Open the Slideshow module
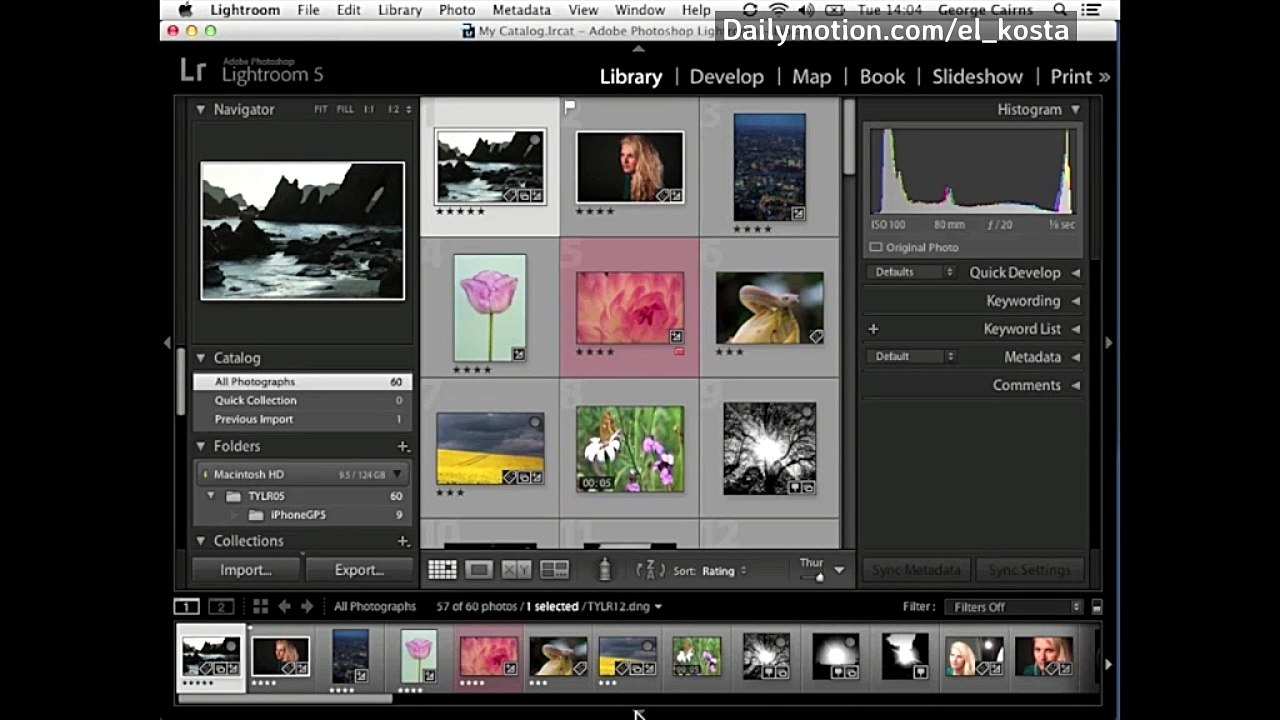 pyautogui.click(x=977, y=77)
